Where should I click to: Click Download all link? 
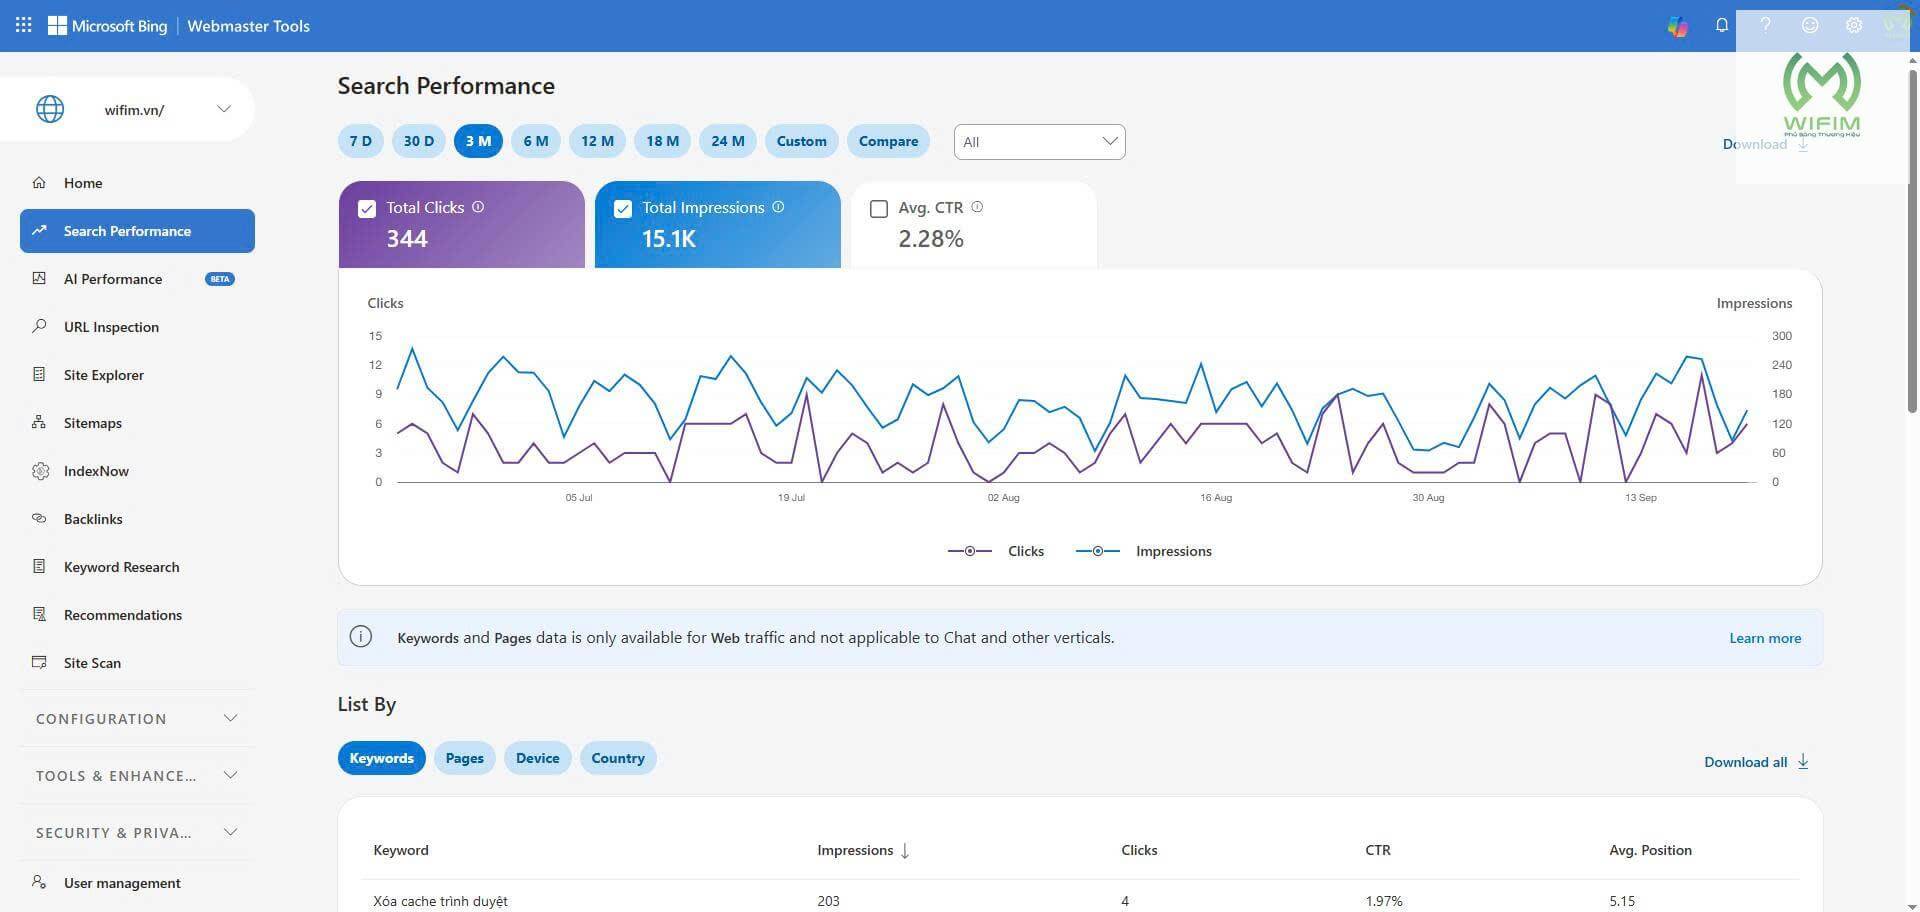1756,762
